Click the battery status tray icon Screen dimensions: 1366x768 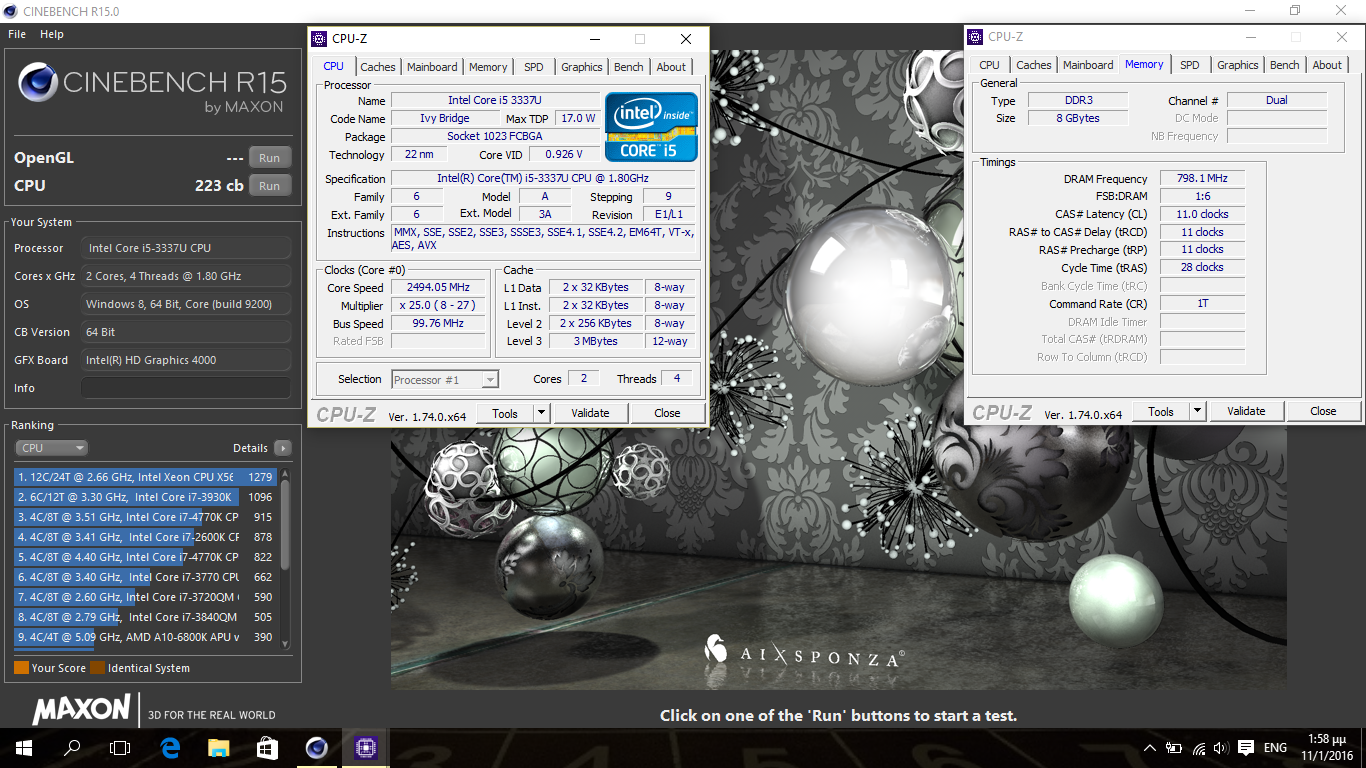coord(1174,748)
